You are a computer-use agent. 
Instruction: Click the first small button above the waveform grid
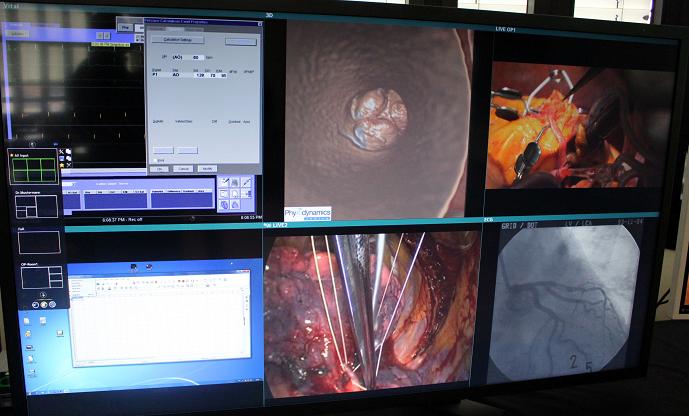click(100, 36)
